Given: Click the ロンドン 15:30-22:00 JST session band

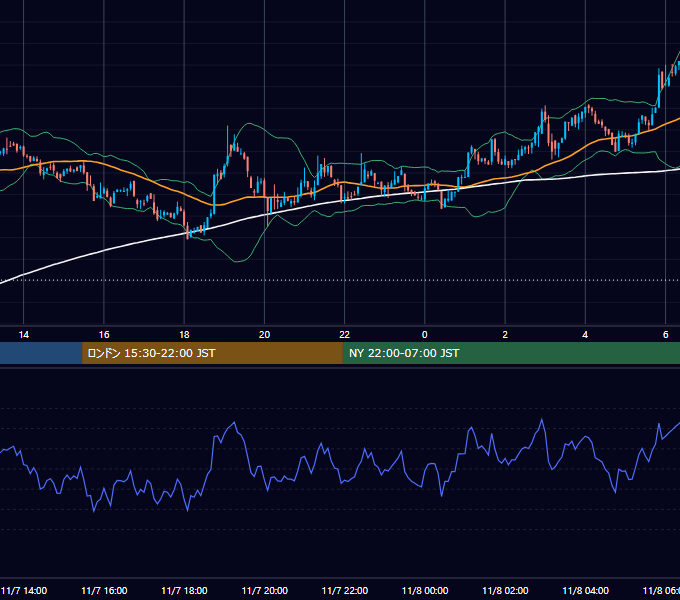Looking at the screenshot, I should pos(212,353).
